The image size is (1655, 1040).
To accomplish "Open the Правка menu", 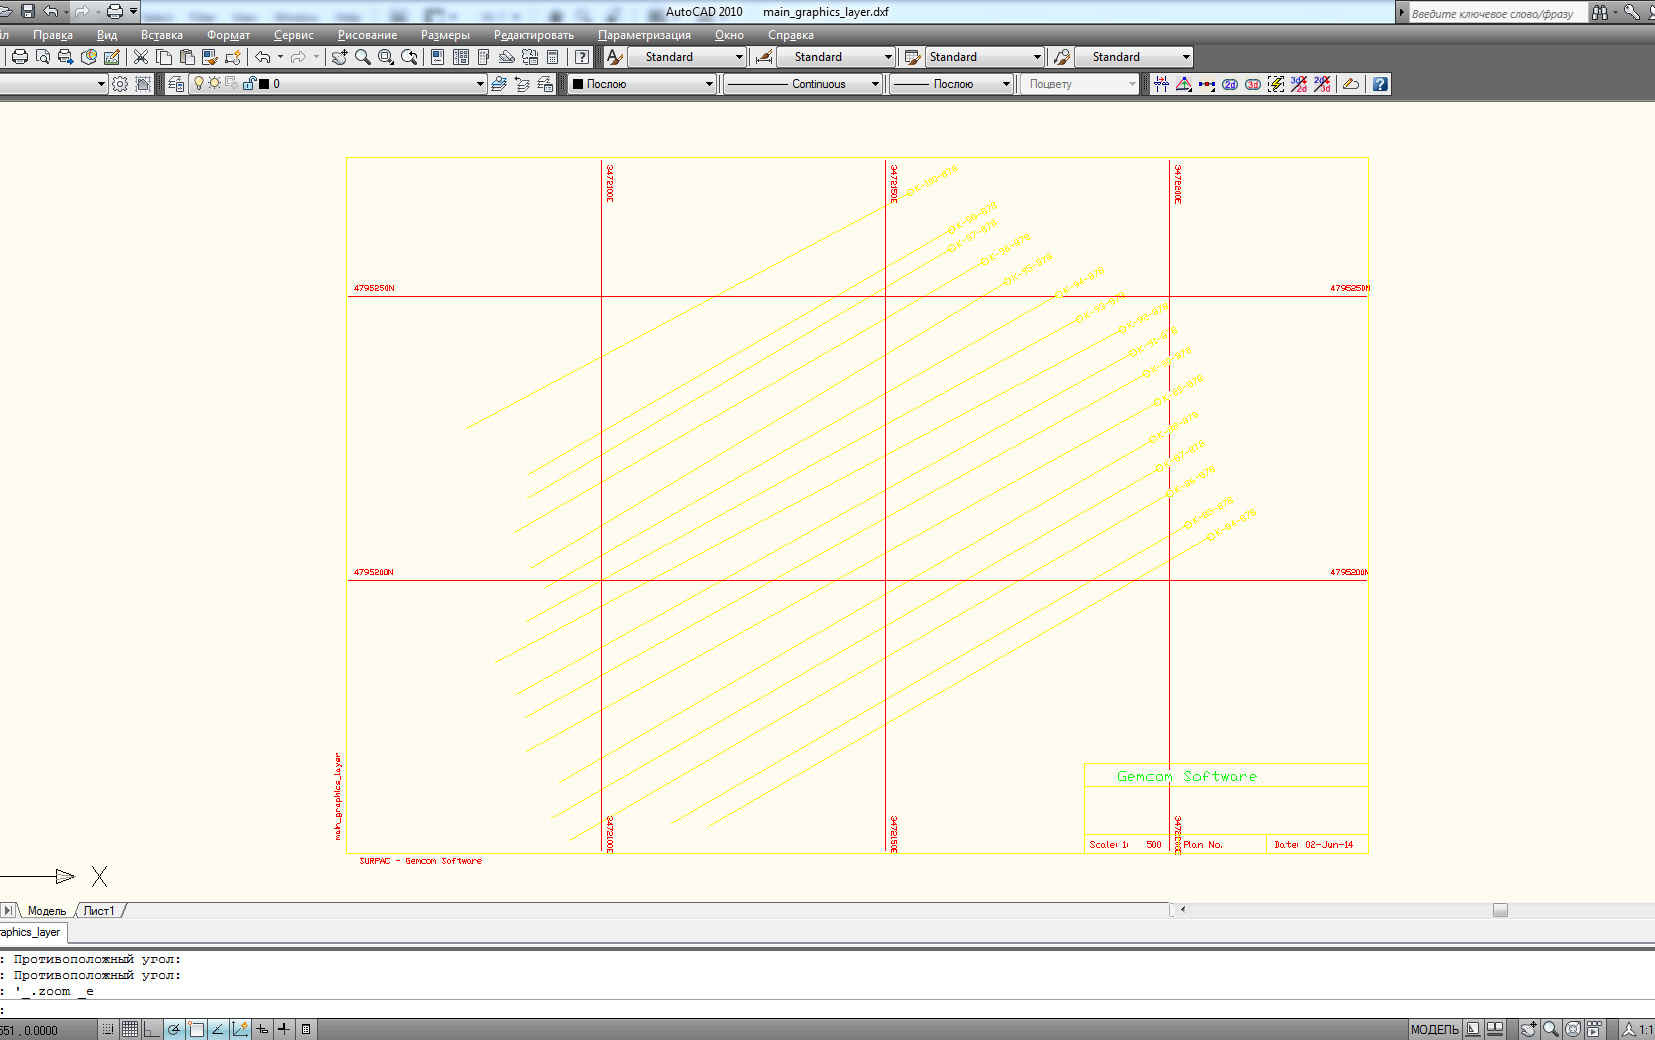I will click(x=53, y=35).
